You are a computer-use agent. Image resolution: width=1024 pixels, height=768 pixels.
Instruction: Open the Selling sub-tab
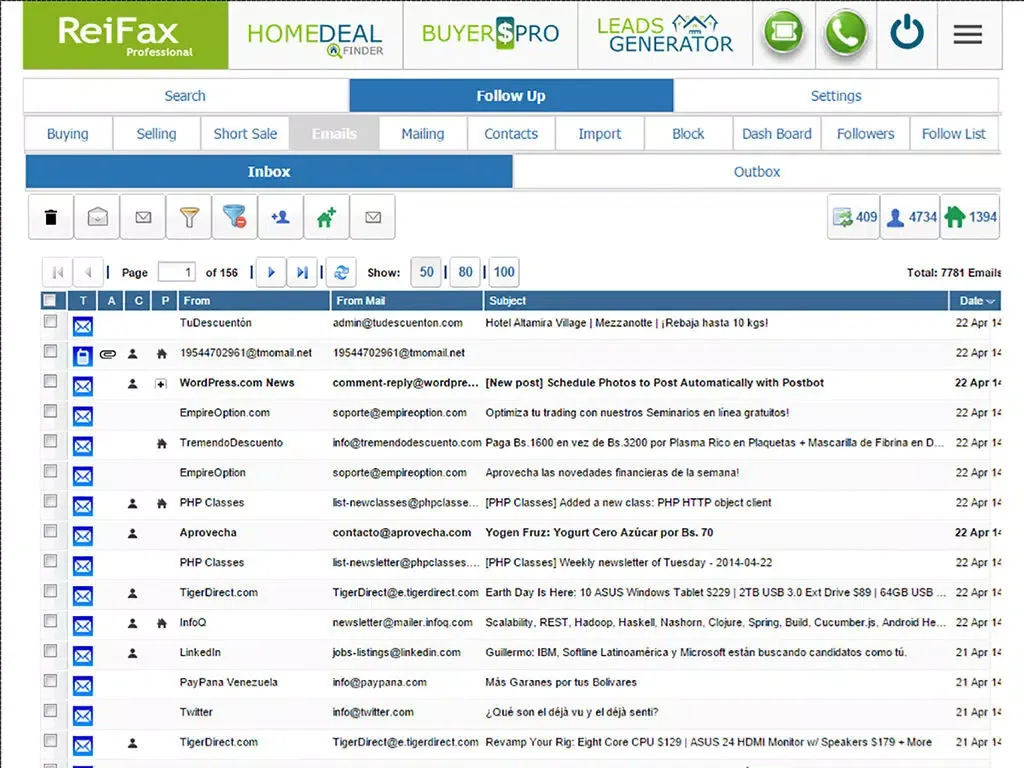(x=156, y=134)
